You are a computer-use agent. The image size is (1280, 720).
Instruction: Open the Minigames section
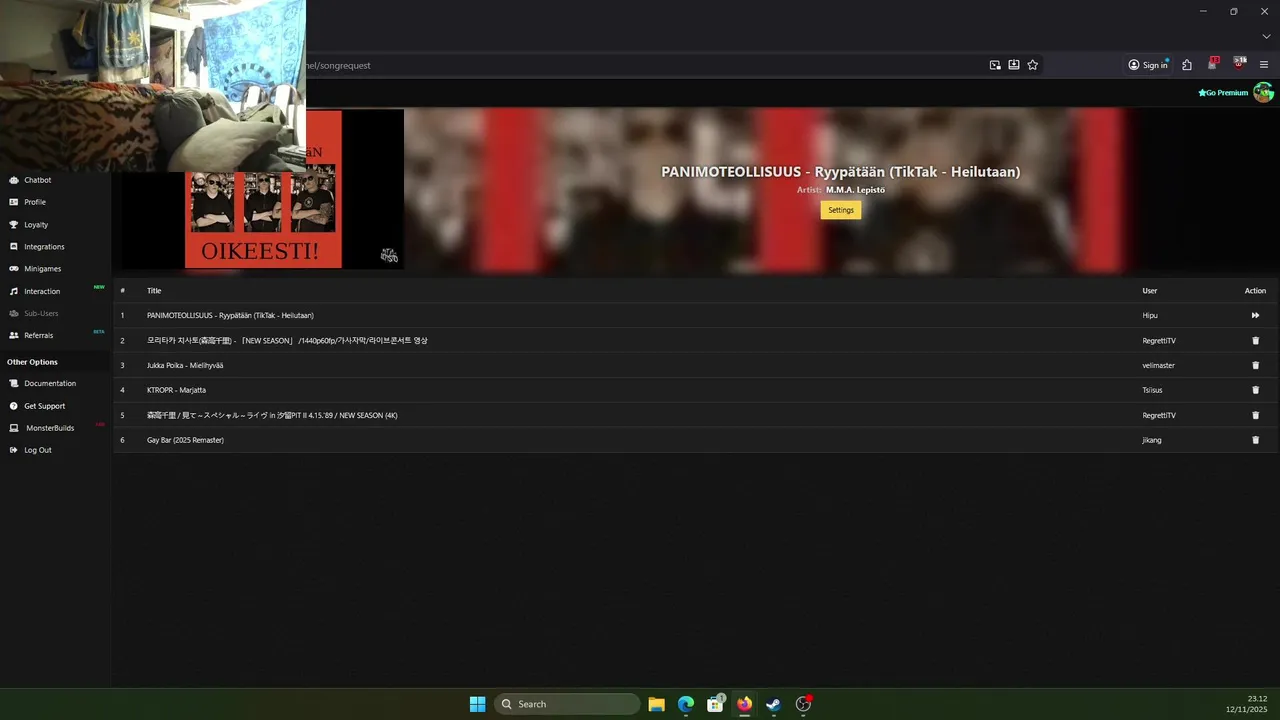[42, 269]
